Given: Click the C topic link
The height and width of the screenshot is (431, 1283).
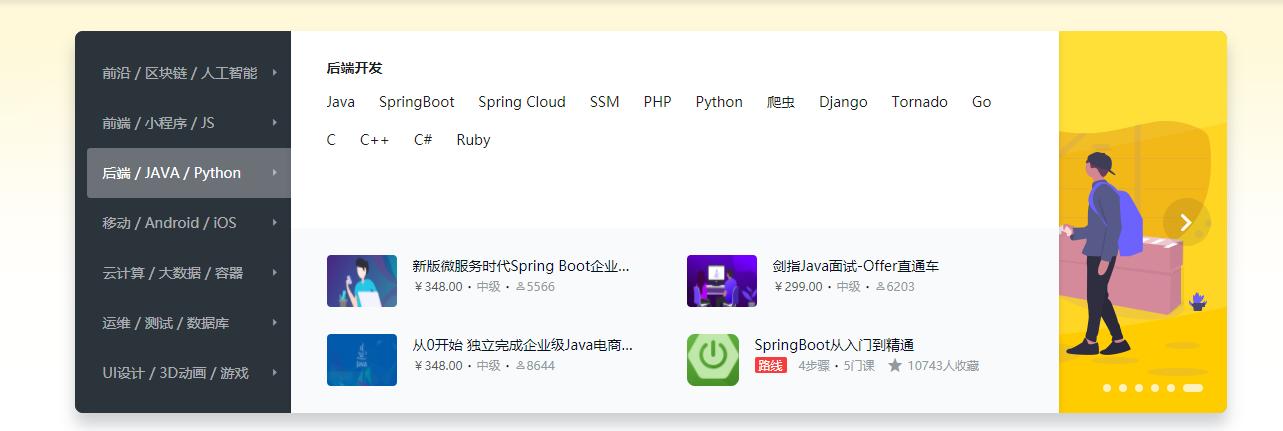Looking at the screenshot, I should pyautogui.click(x=331, y=140).
